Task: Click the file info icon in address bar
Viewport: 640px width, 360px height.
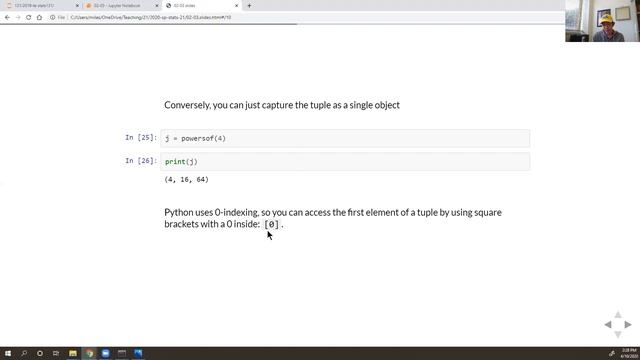Action: [x=53, y=18]
